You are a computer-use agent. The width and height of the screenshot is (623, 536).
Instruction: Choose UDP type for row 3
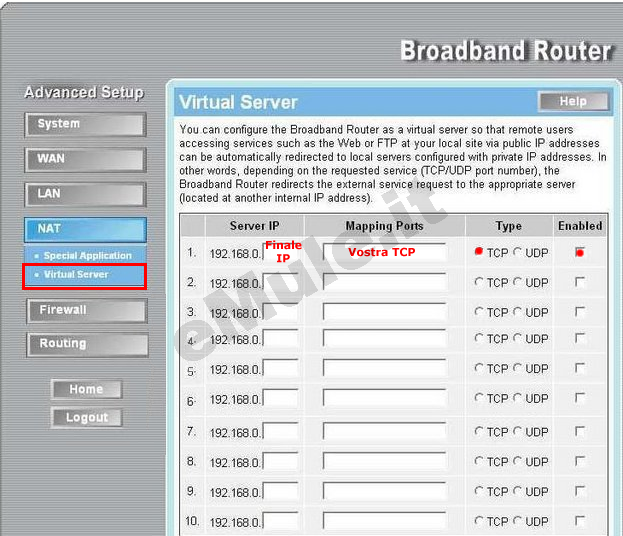[x=519, y=312]
